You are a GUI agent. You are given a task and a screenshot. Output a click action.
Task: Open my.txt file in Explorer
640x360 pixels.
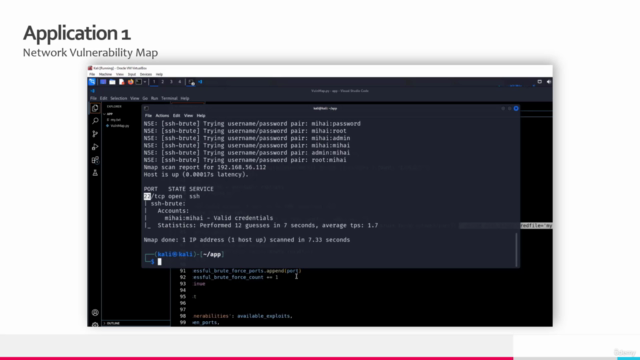115,120
